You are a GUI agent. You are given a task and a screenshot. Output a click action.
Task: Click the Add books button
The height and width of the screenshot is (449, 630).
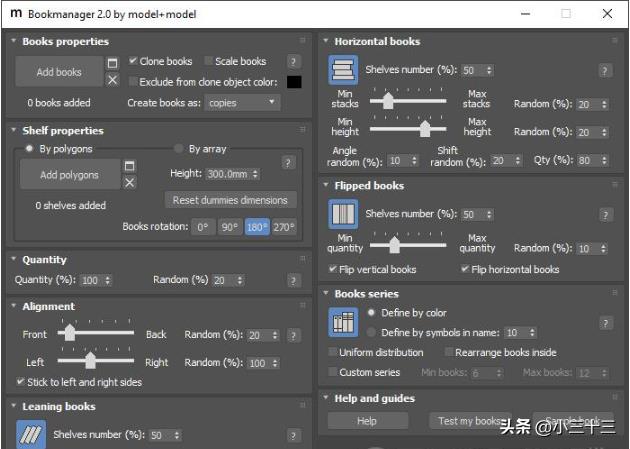click(x=59, y=71)
